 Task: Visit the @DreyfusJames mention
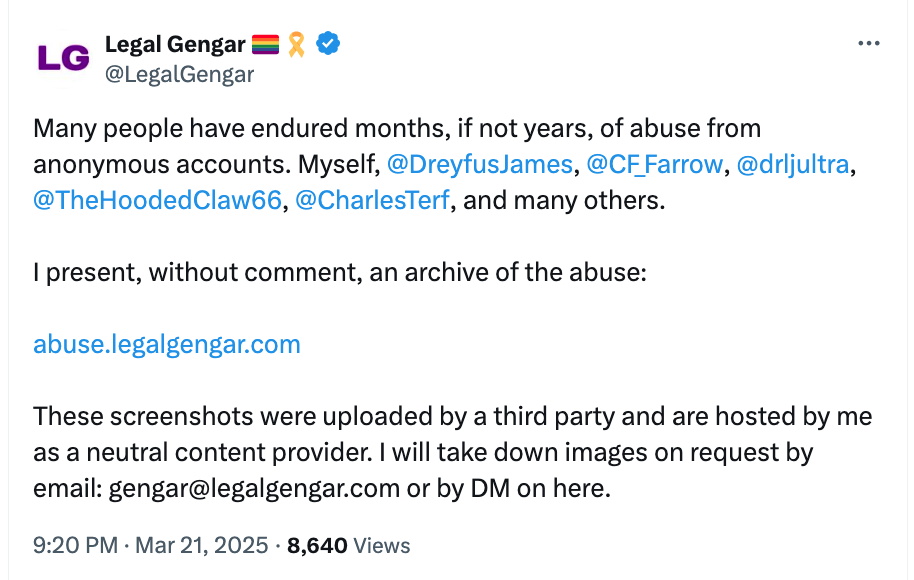pyautogui.click(x=479, y=165)
